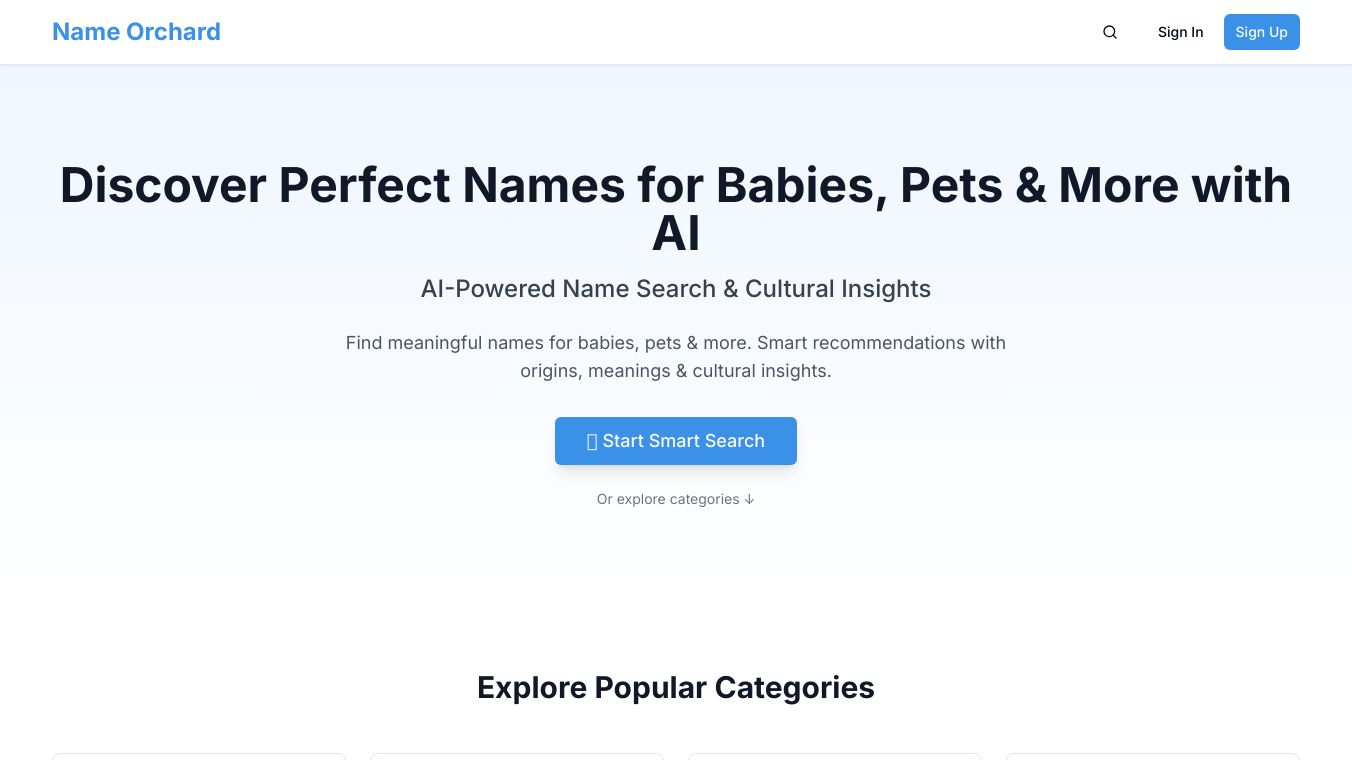Open the Name Orchard home logo
The image size is (1352, 760).
136,32
